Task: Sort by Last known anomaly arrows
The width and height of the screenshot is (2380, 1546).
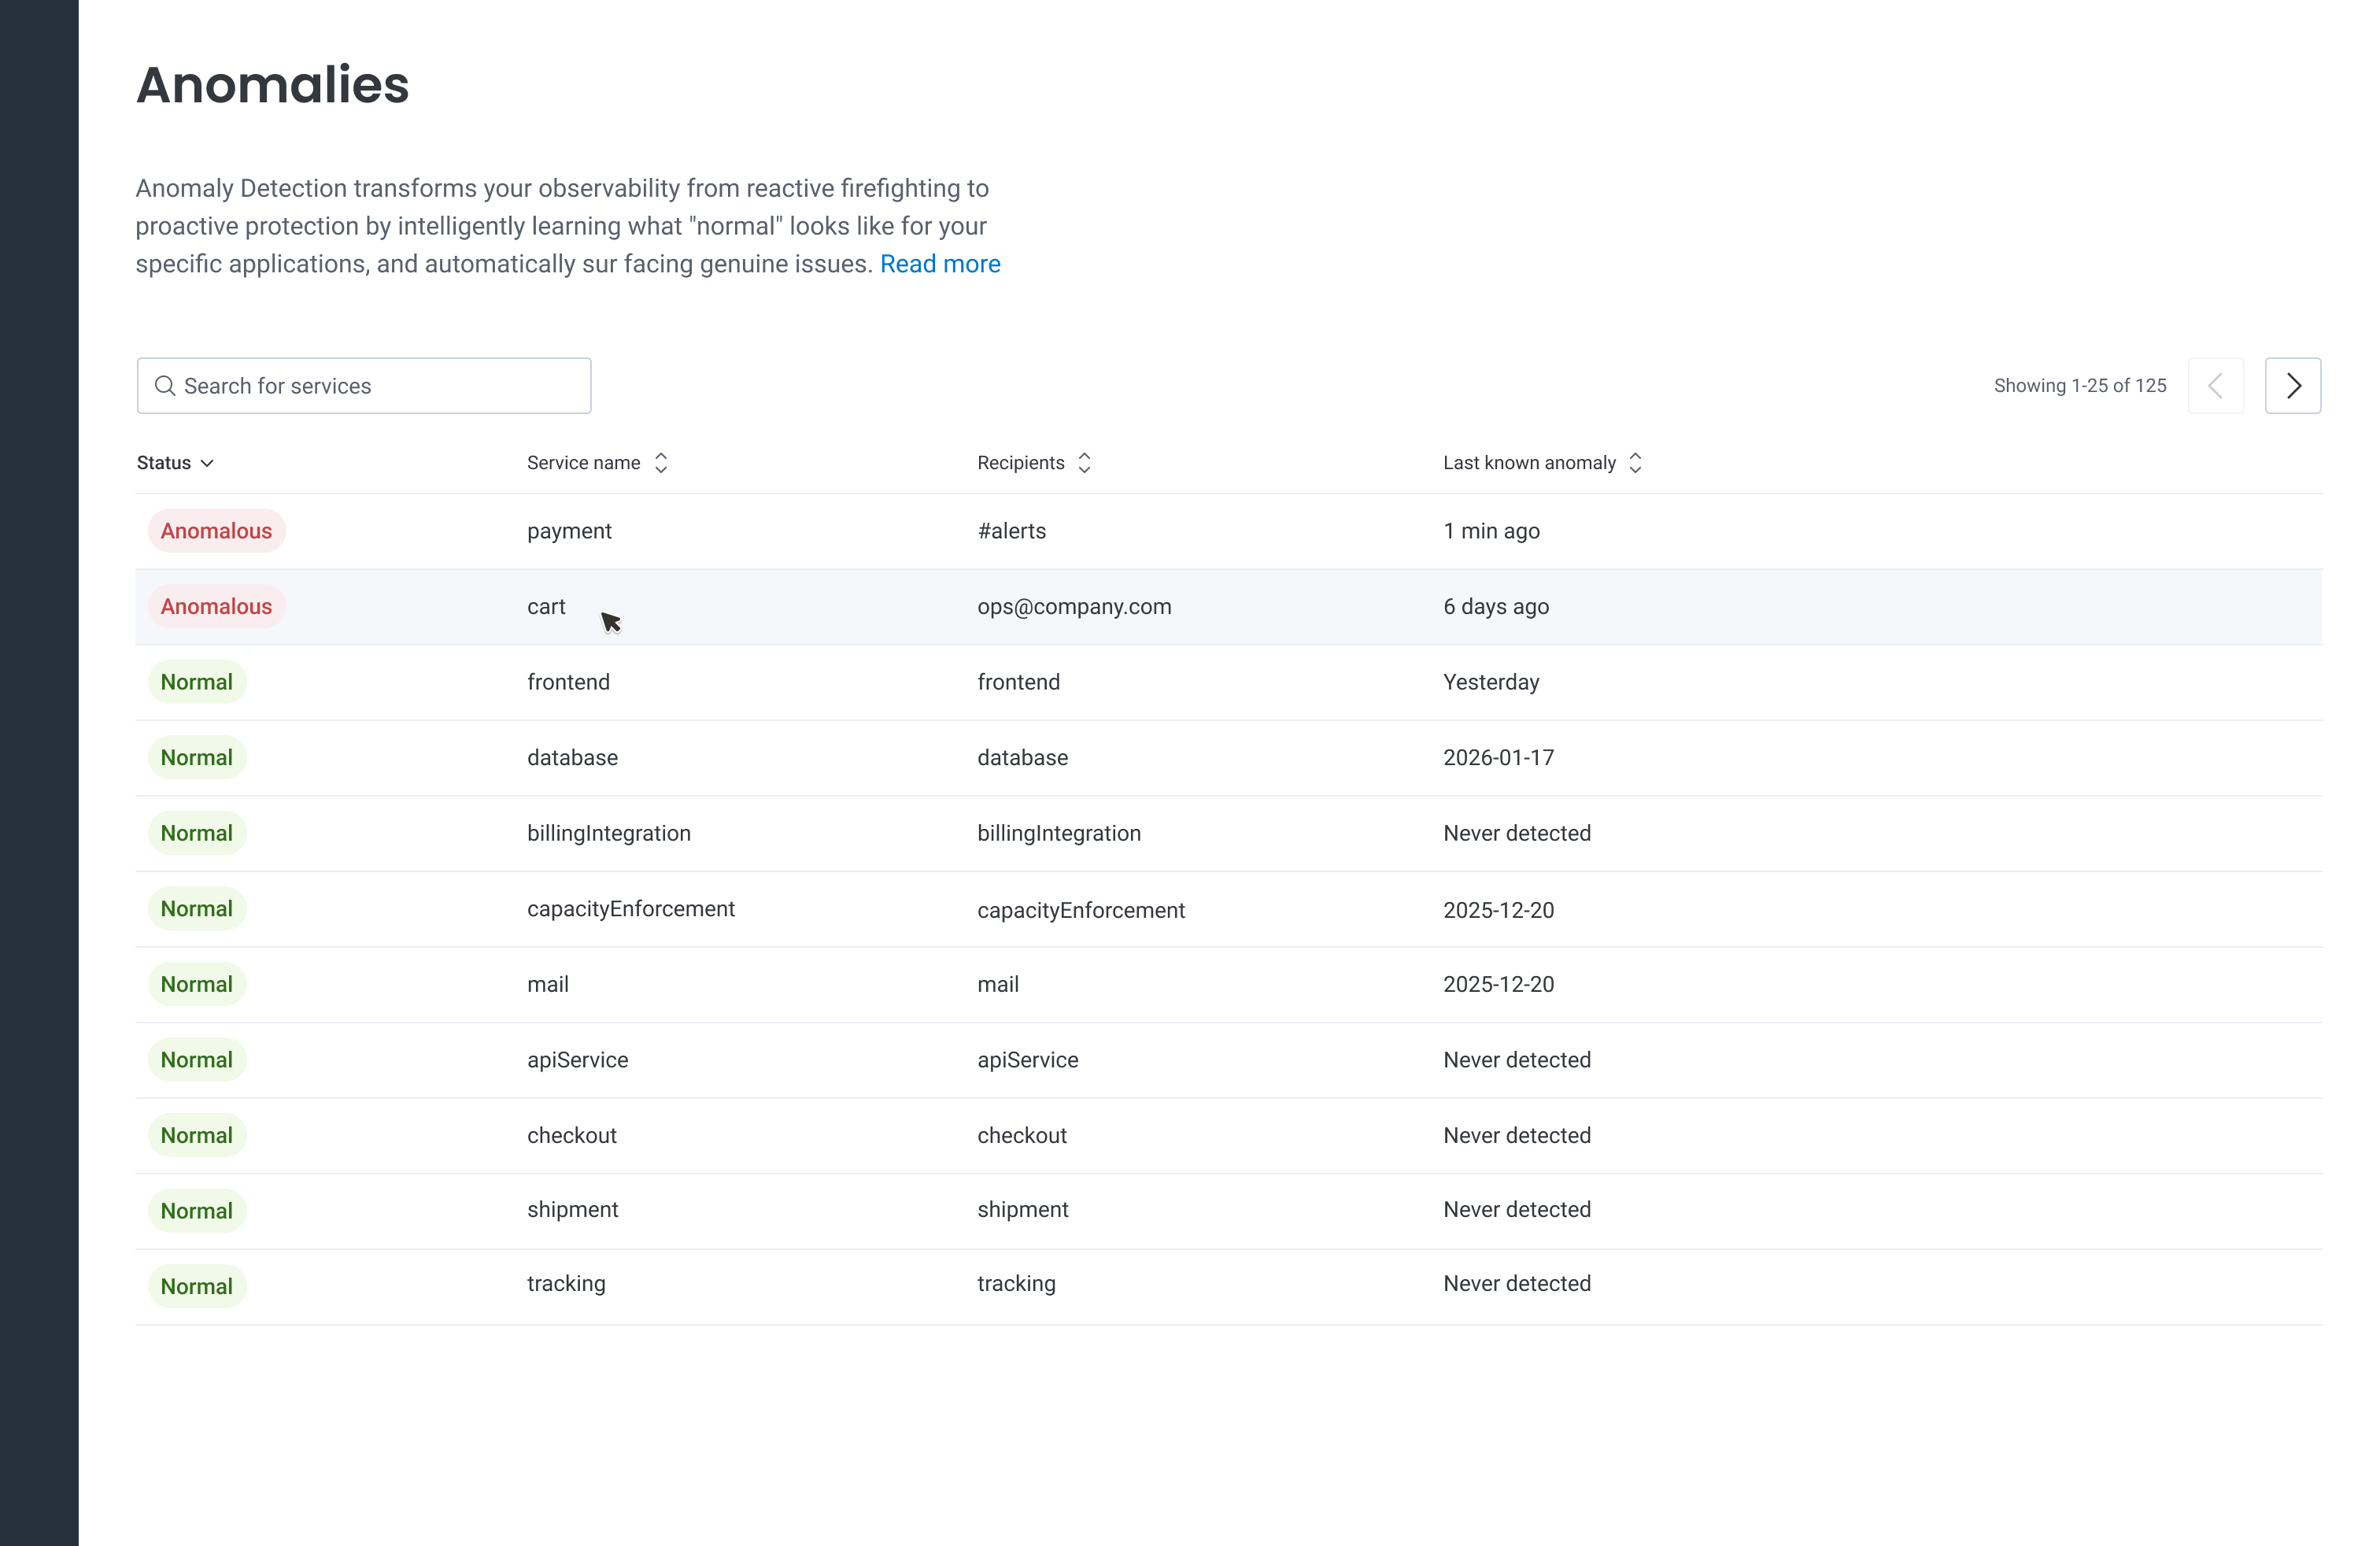Action: [x=1635, y=463]
